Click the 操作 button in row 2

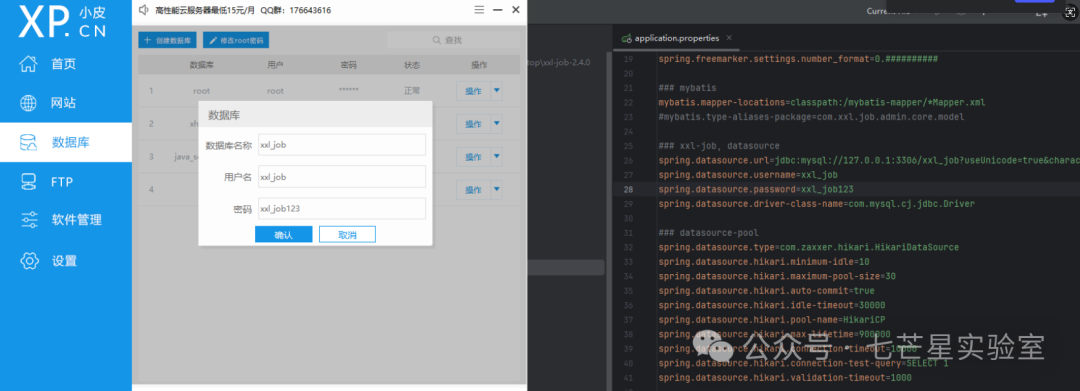coord(473,124)
